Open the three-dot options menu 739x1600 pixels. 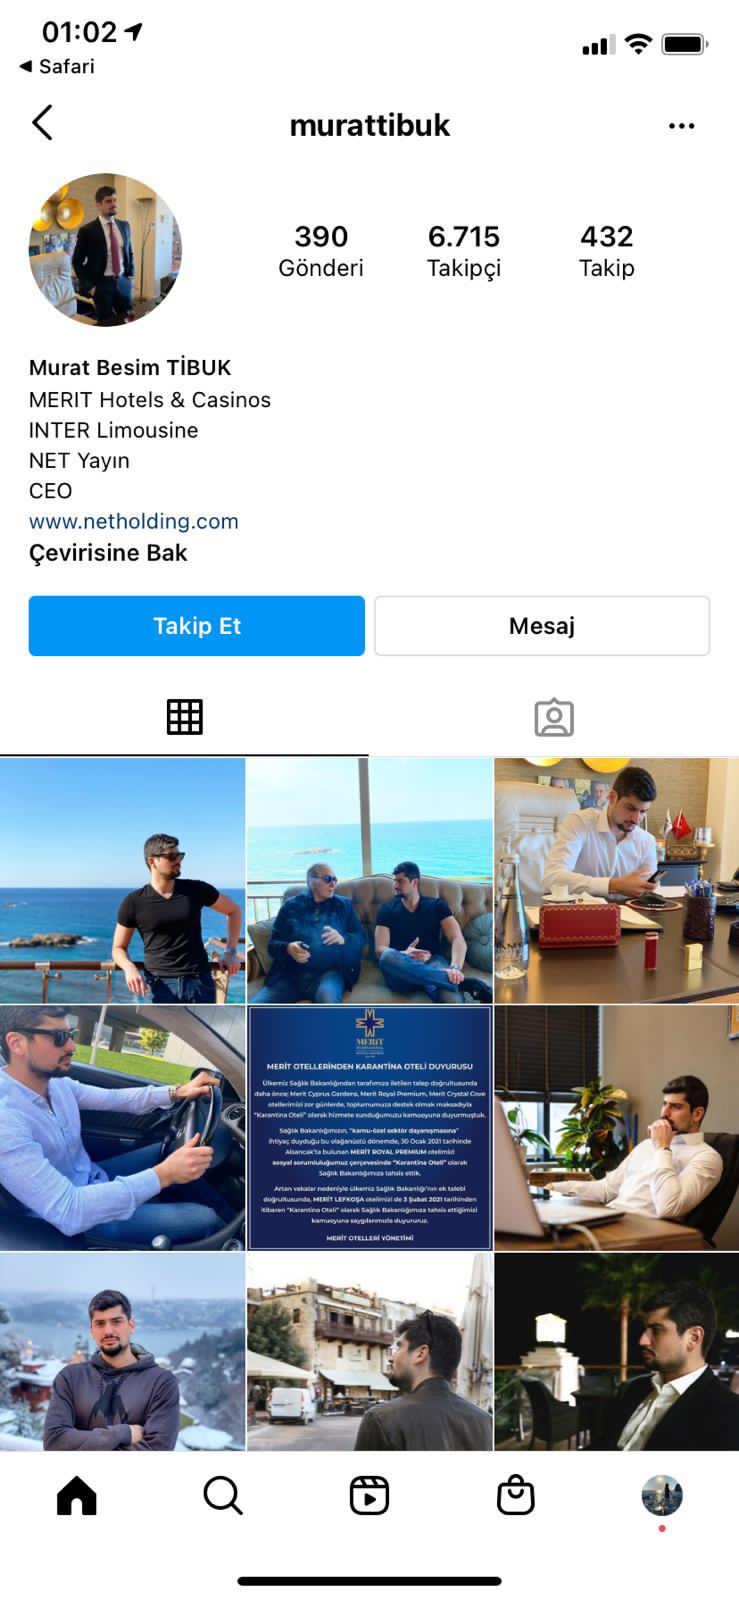[x=681, y=126]
